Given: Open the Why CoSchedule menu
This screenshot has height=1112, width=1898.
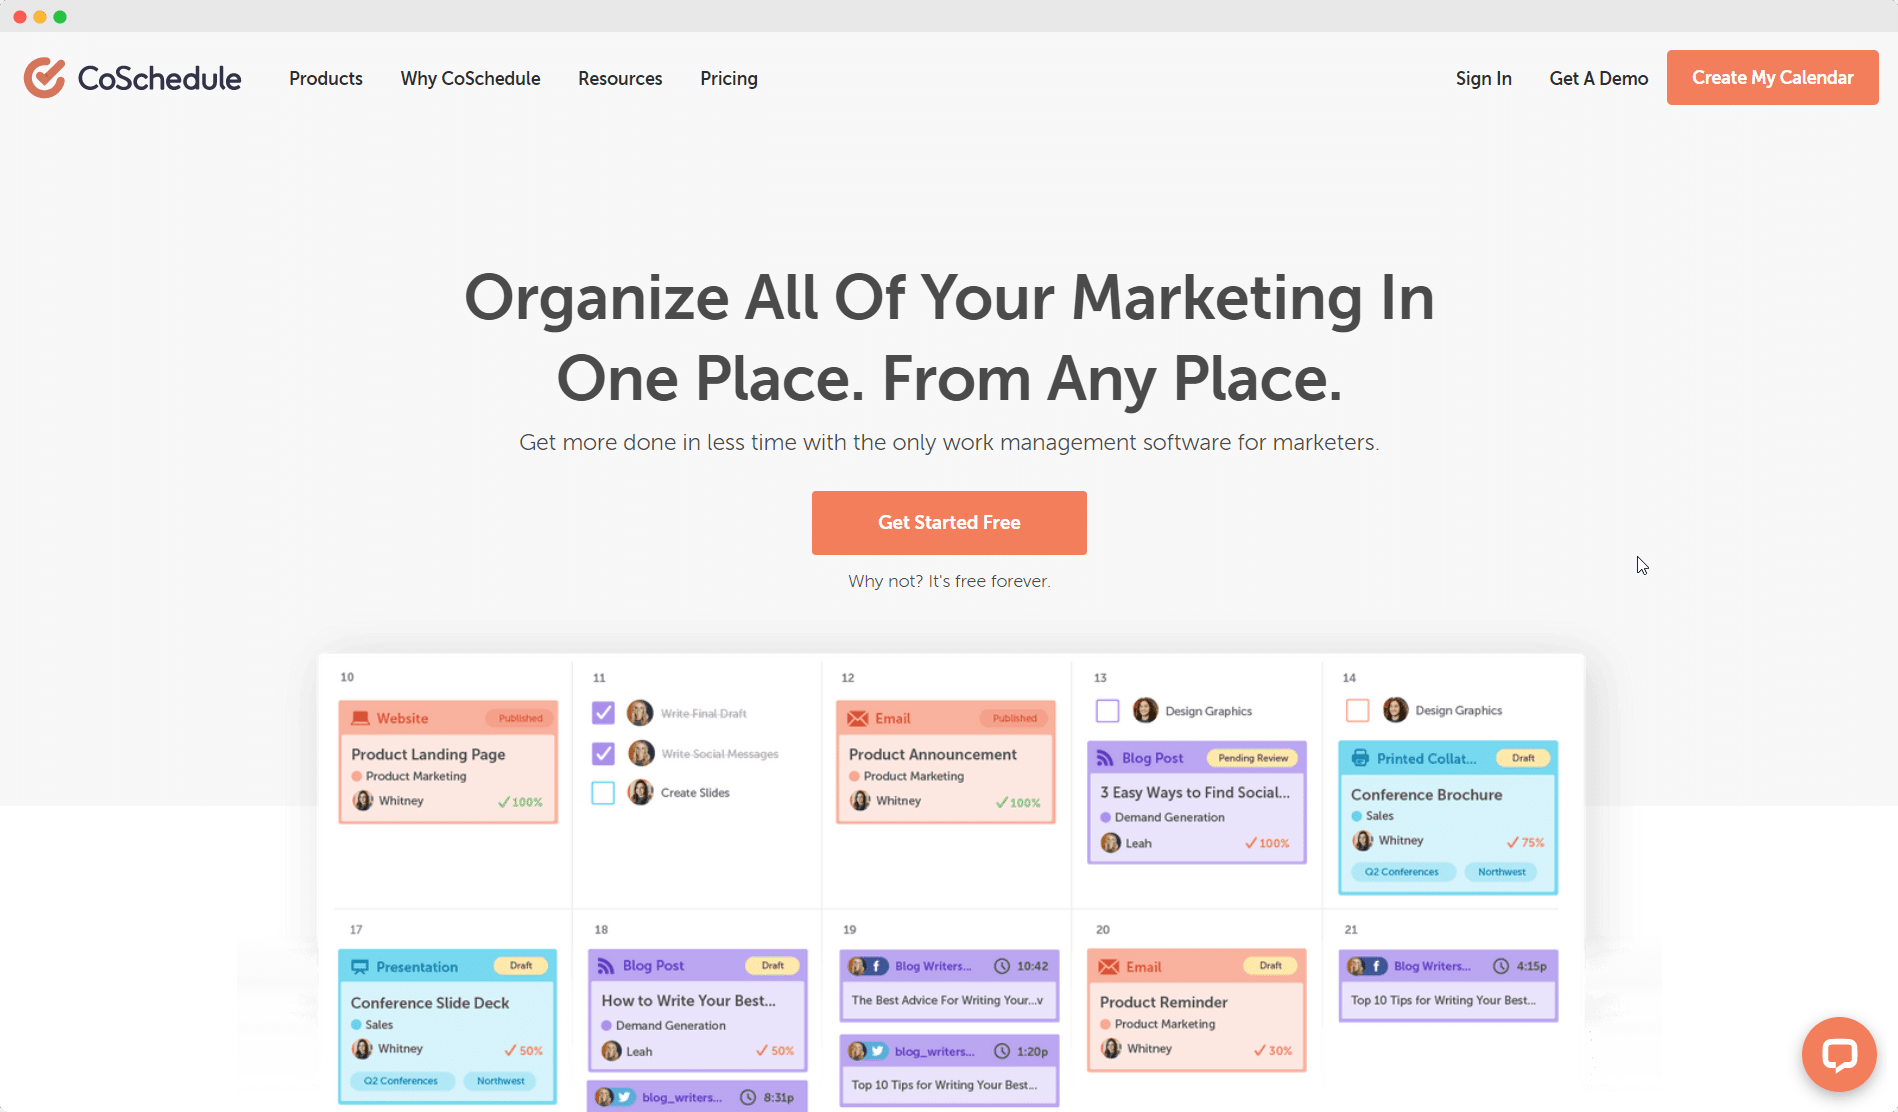Looking at the screenshot, I should pos(470,78).
